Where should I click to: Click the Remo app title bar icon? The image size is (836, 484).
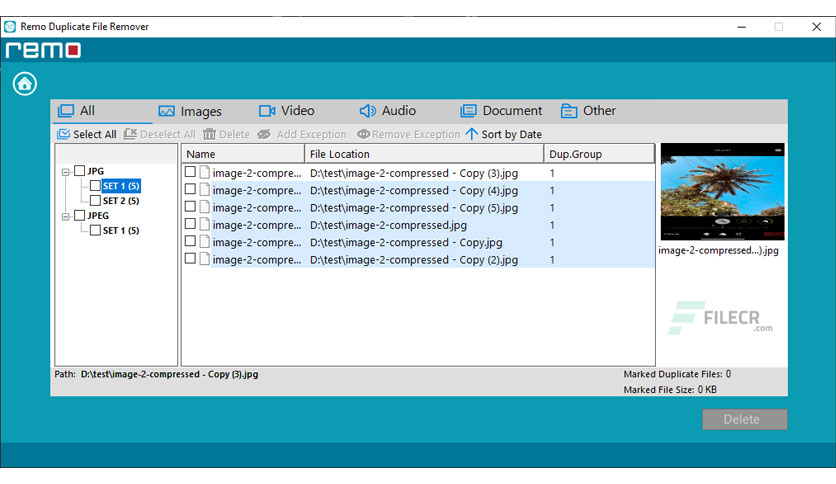click(x=10, y=27)
